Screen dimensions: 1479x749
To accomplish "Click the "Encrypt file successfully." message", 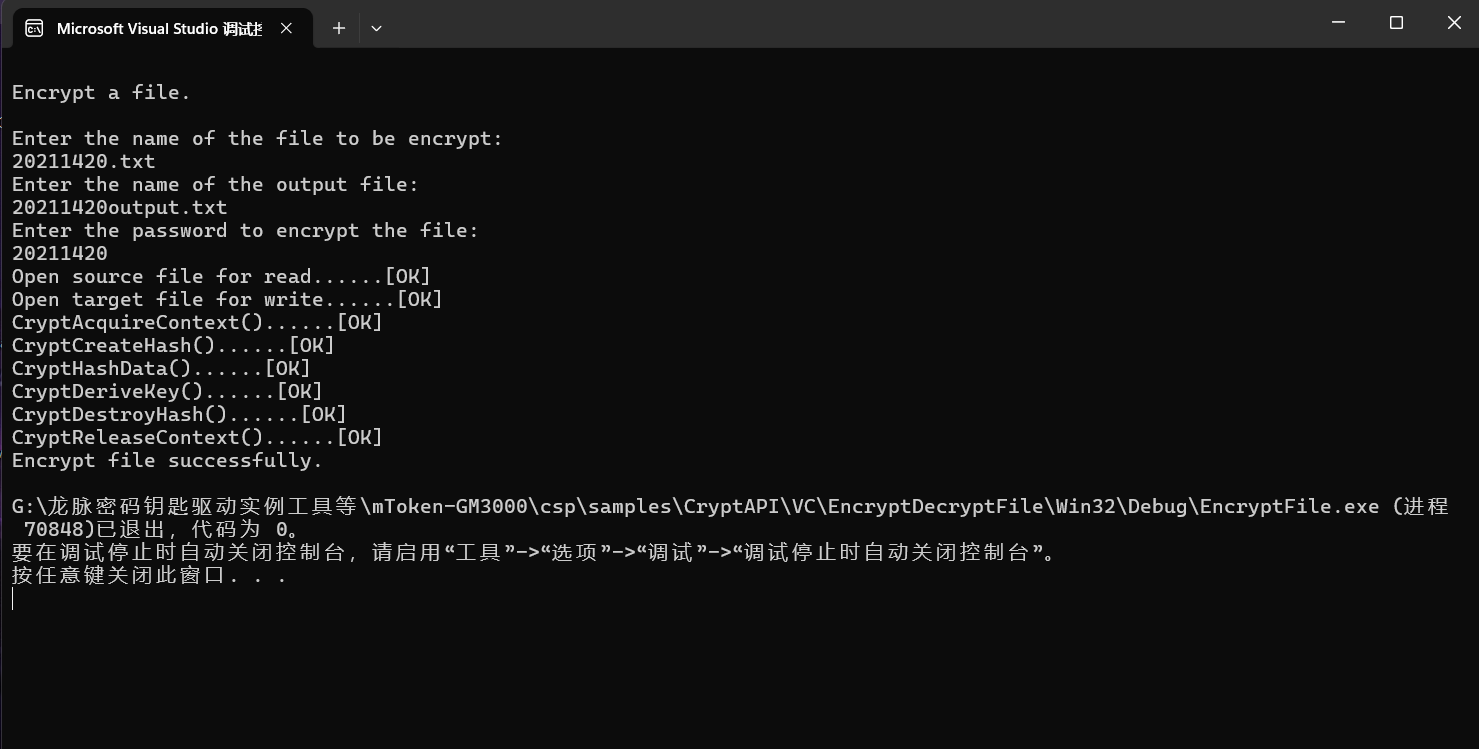I will click(x=167, y=460).
